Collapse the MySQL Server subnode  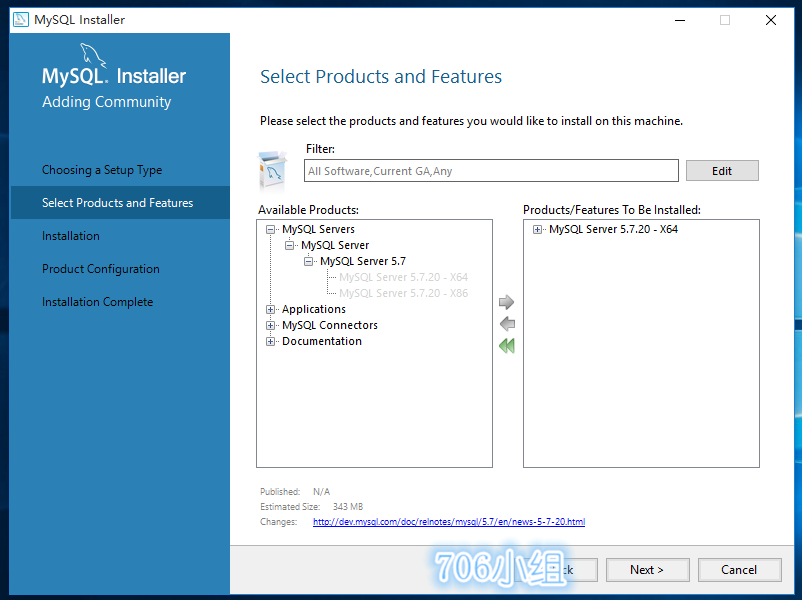point(289,246)
